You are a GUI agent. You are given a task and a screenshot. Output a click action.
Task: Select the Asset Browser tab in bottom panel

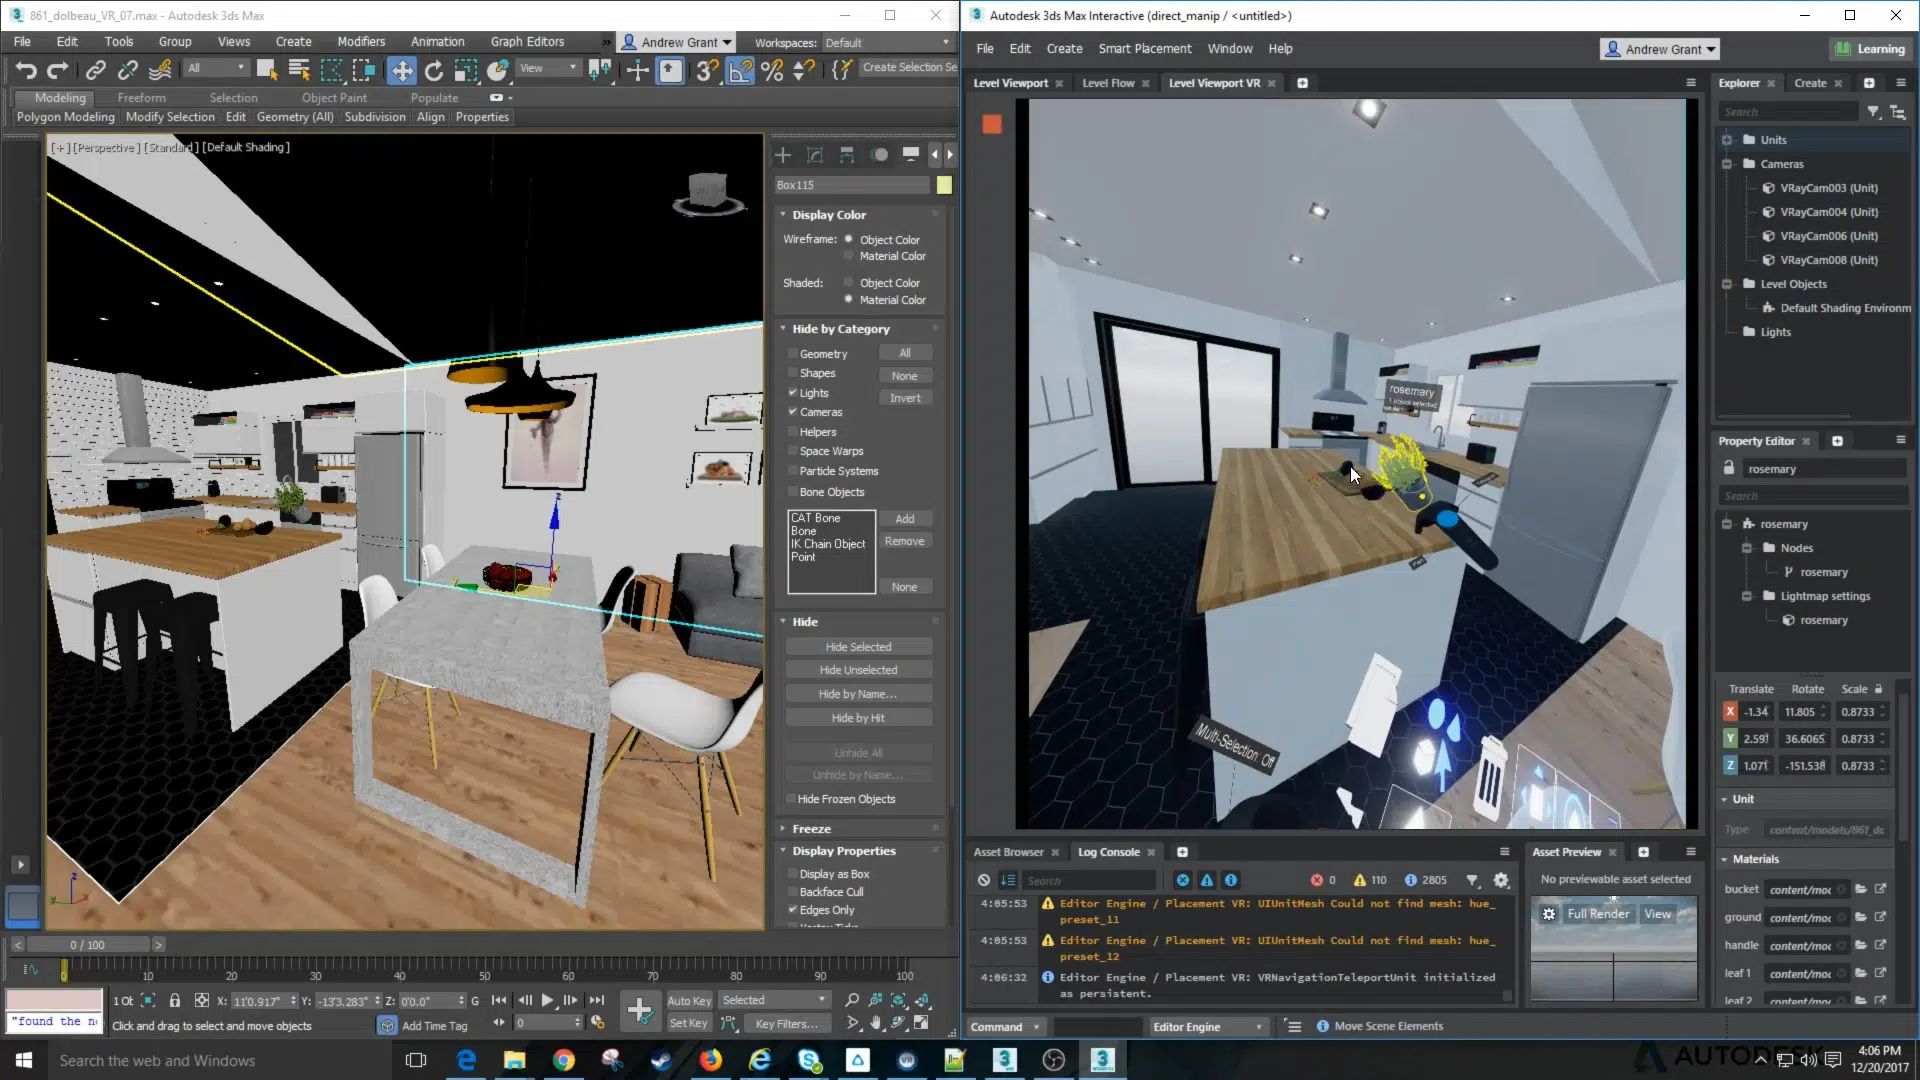click(x=1007, y=853)
